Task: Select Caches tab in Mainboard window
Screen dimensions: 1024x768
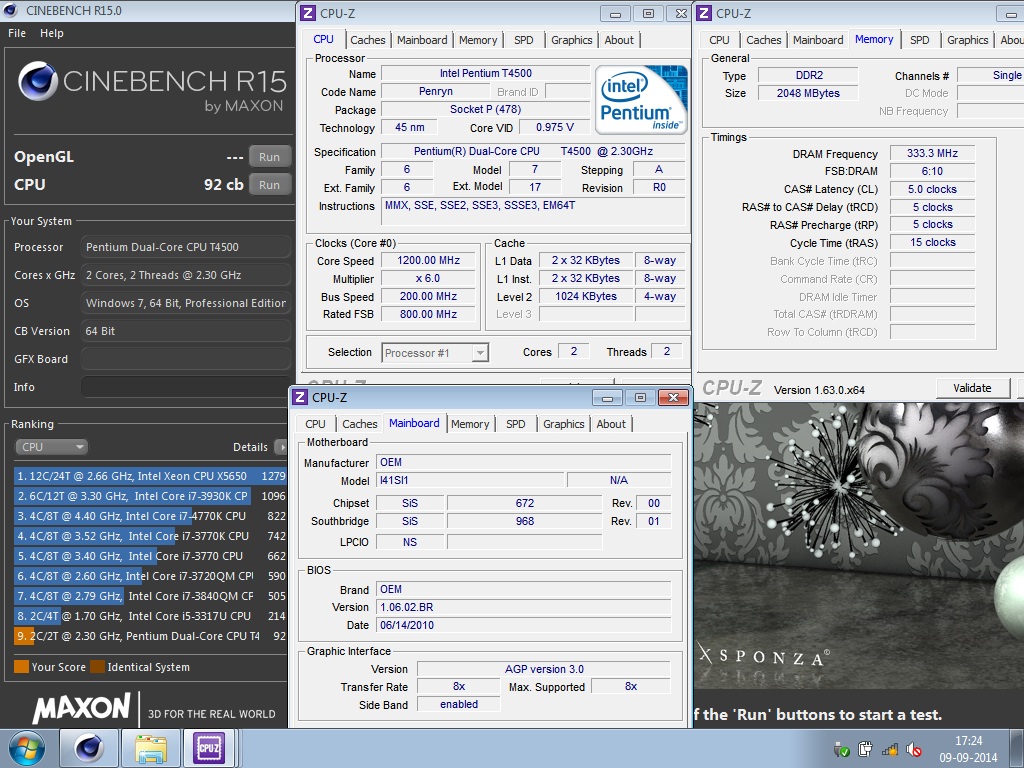Action: click(x=360, y=424)
